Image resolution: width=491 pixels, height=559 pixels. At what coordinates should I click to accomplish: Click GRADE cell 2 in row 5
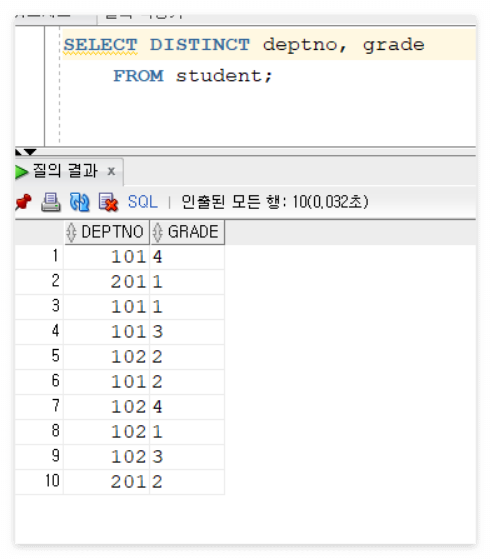click(187, 357)
